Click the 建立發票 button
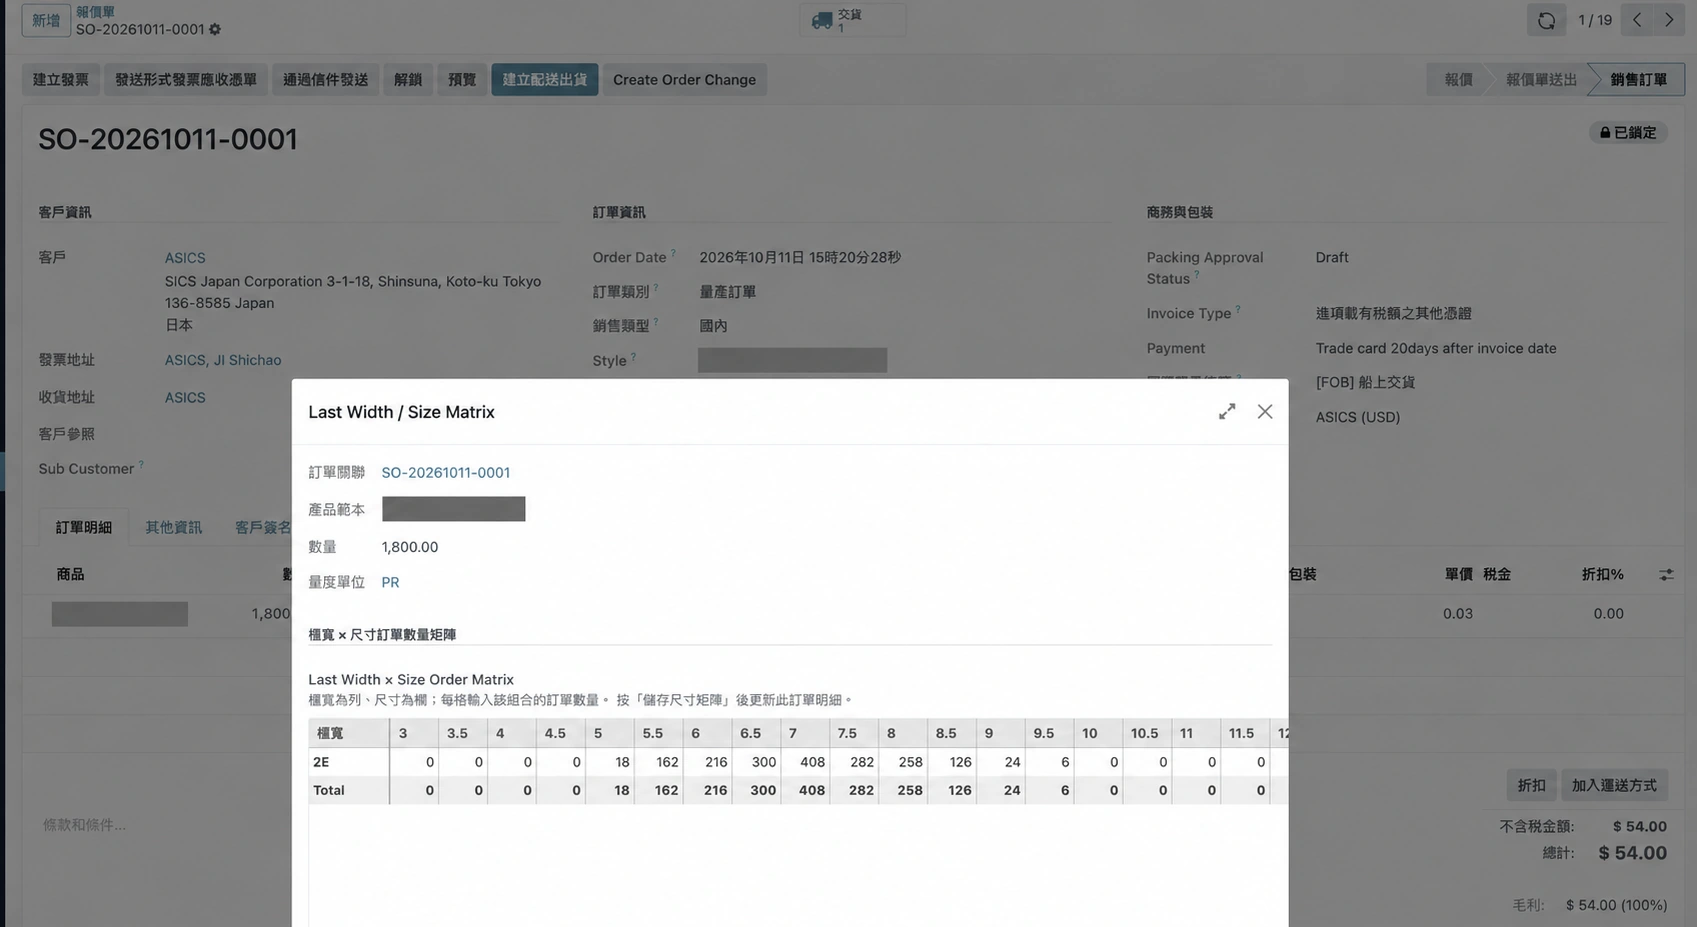This screenshot has height=927, width=1697. (x=61, y=80)
